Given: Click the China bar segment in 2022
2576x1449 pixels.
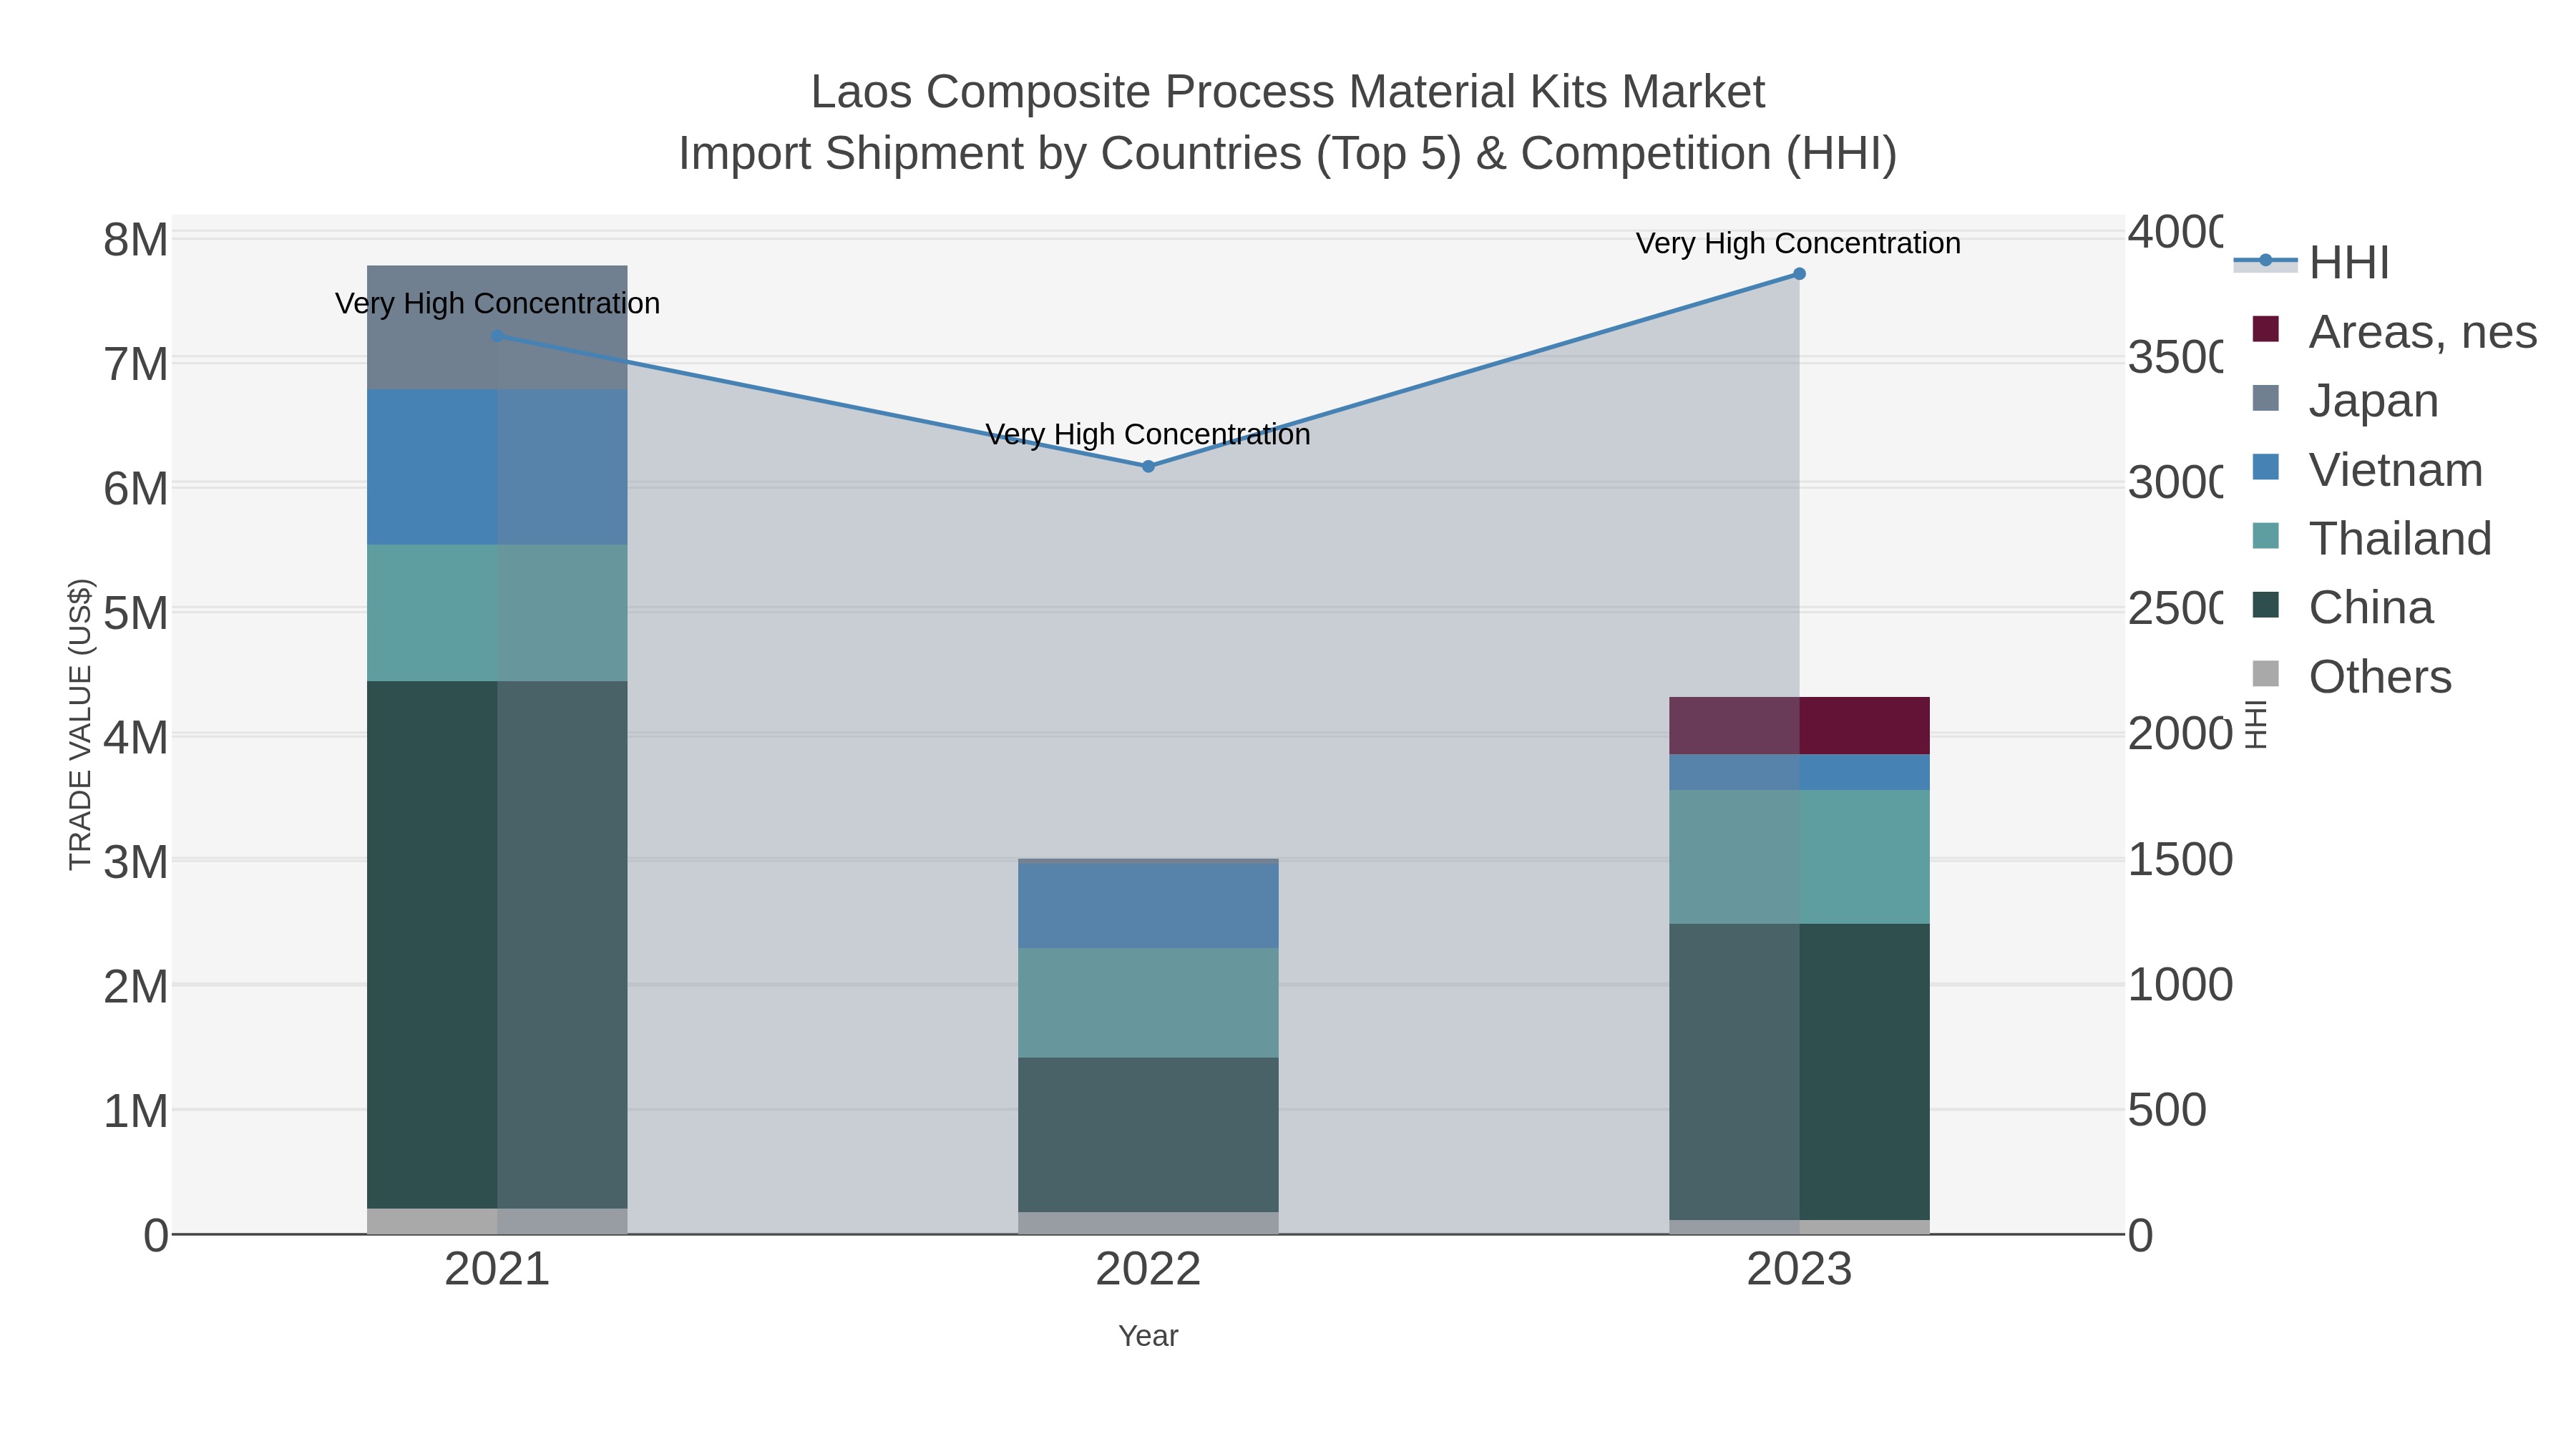Looking at the screenshot, I should click(x=1148, y=1135).
